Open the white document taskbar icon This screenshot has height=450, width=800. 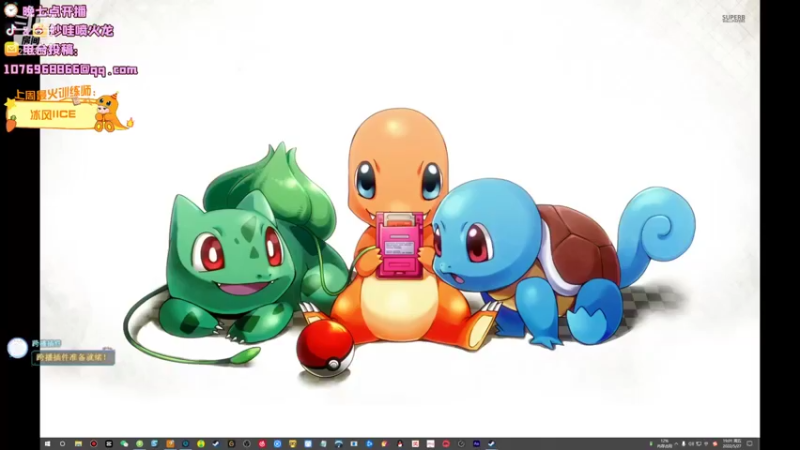431,444
